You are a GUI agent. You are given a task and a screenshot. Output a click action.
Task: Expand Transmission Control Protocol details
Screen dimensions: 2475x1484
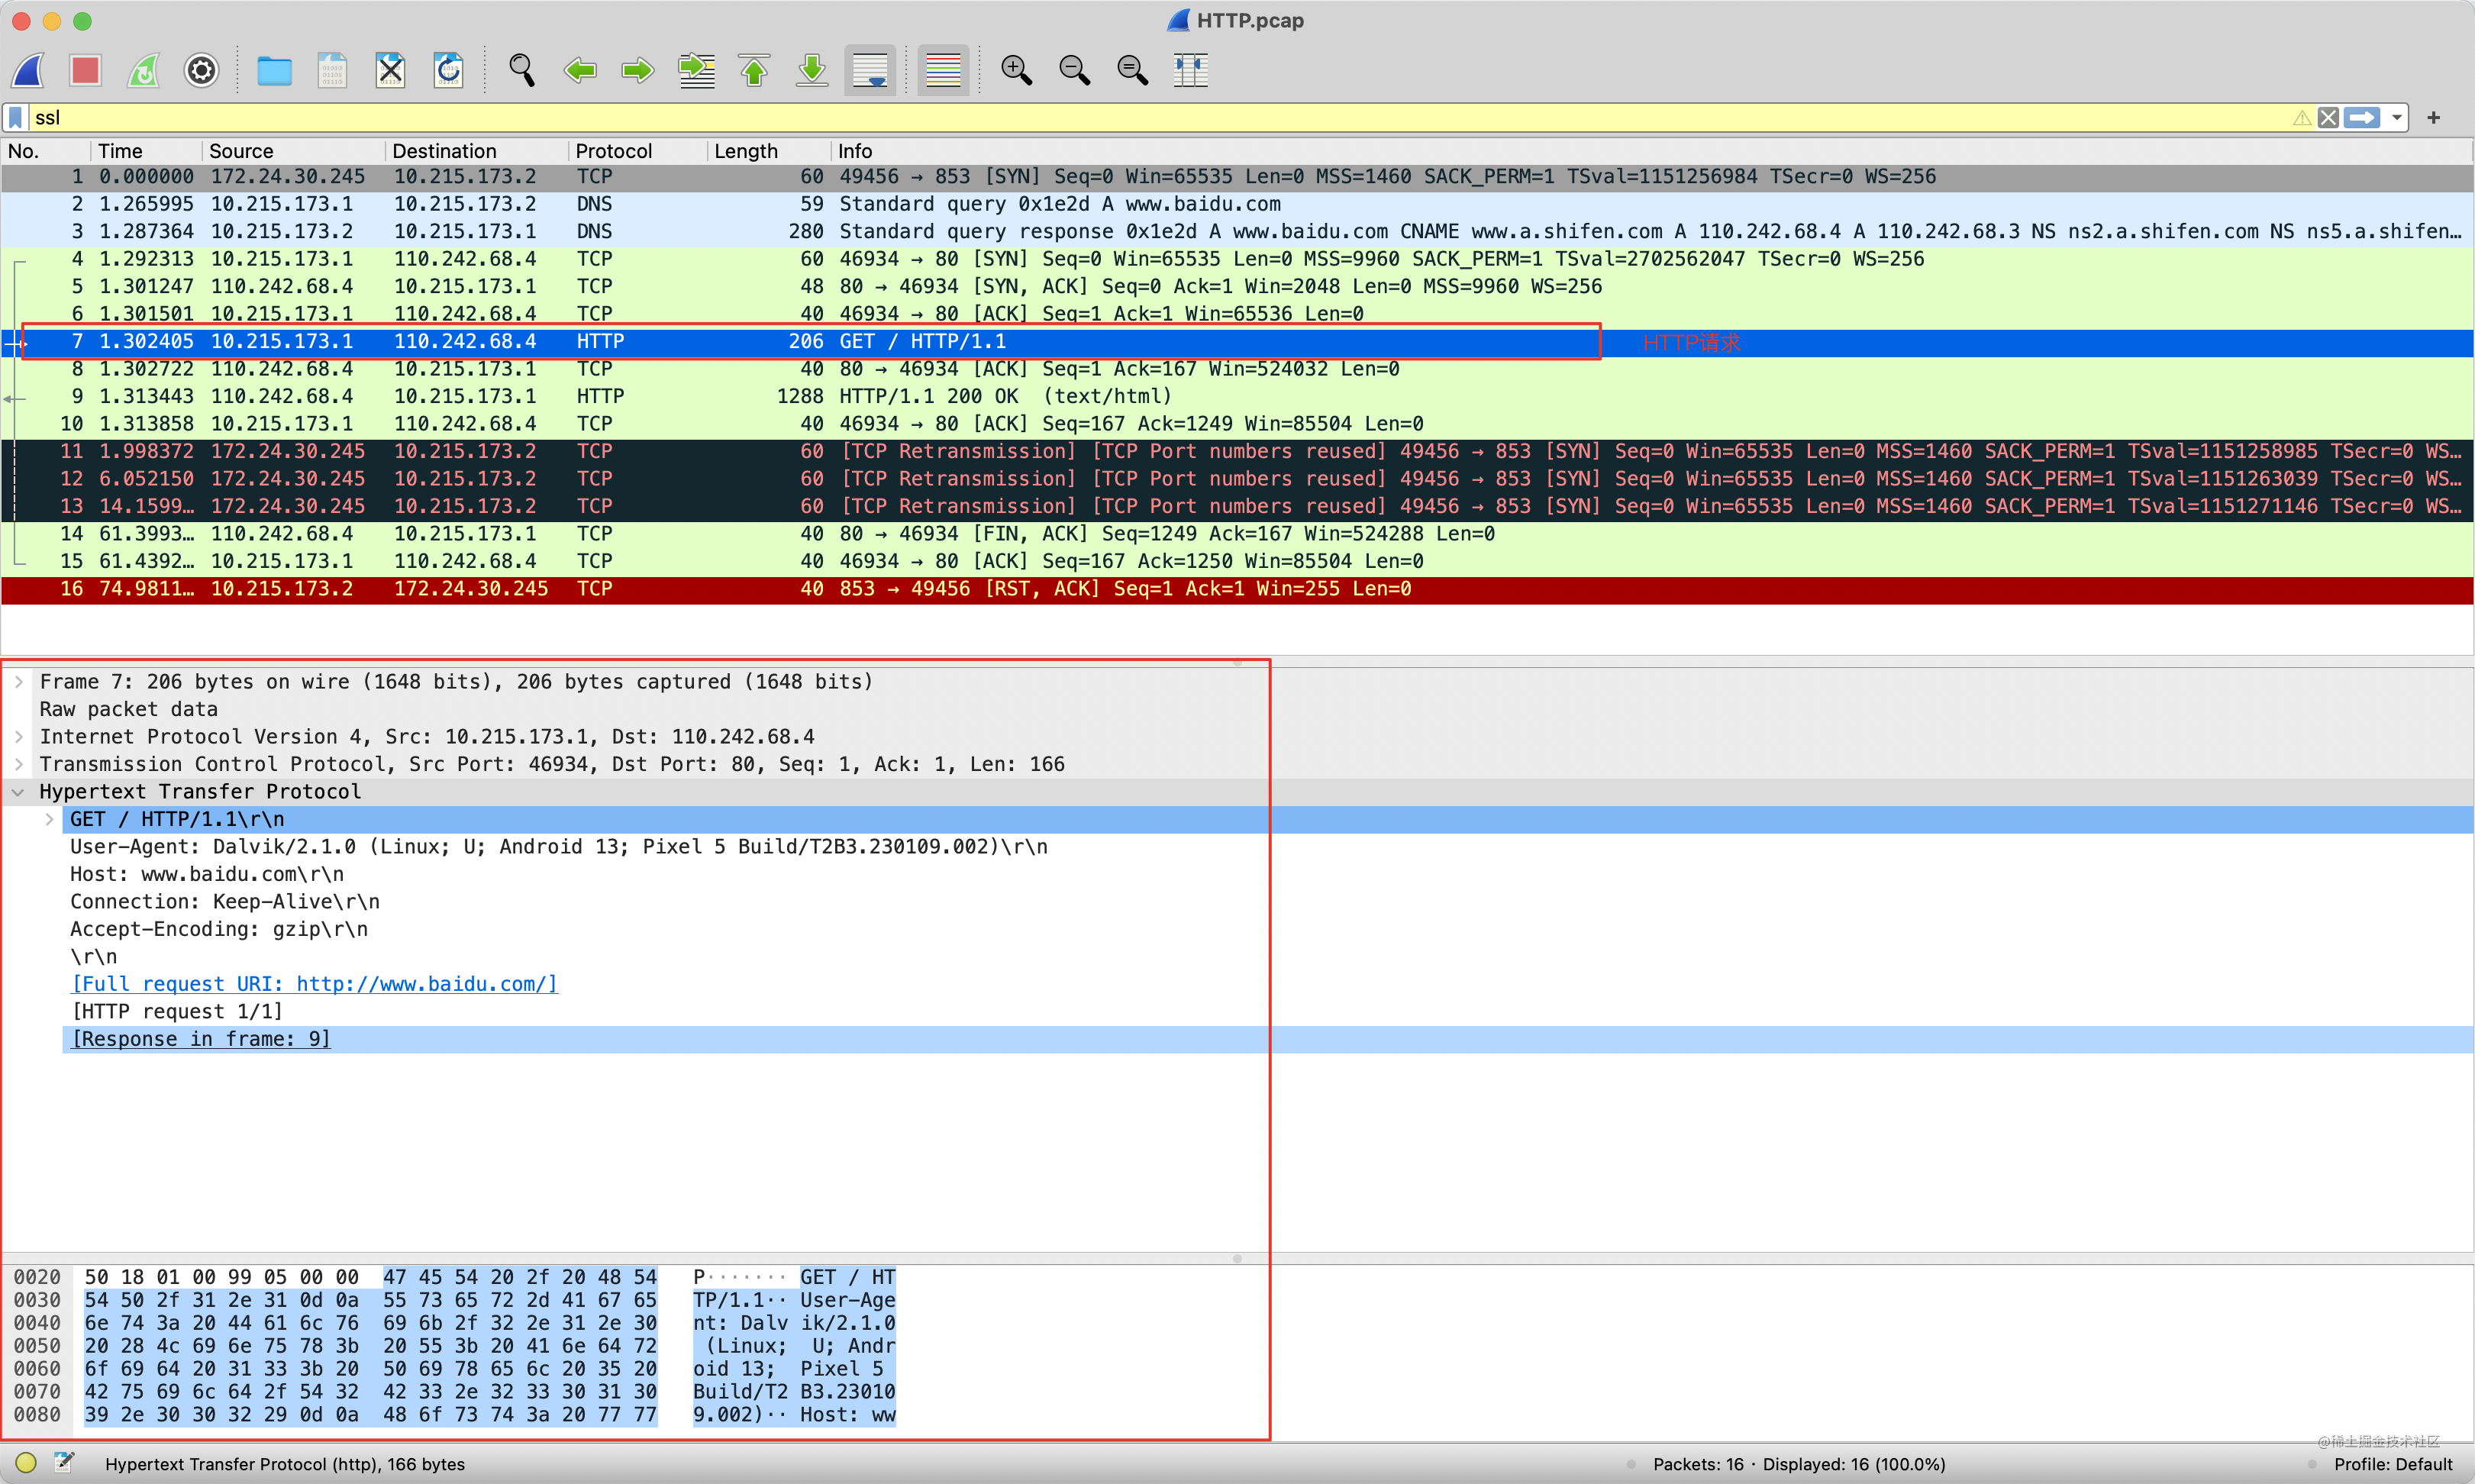[18, 764]
